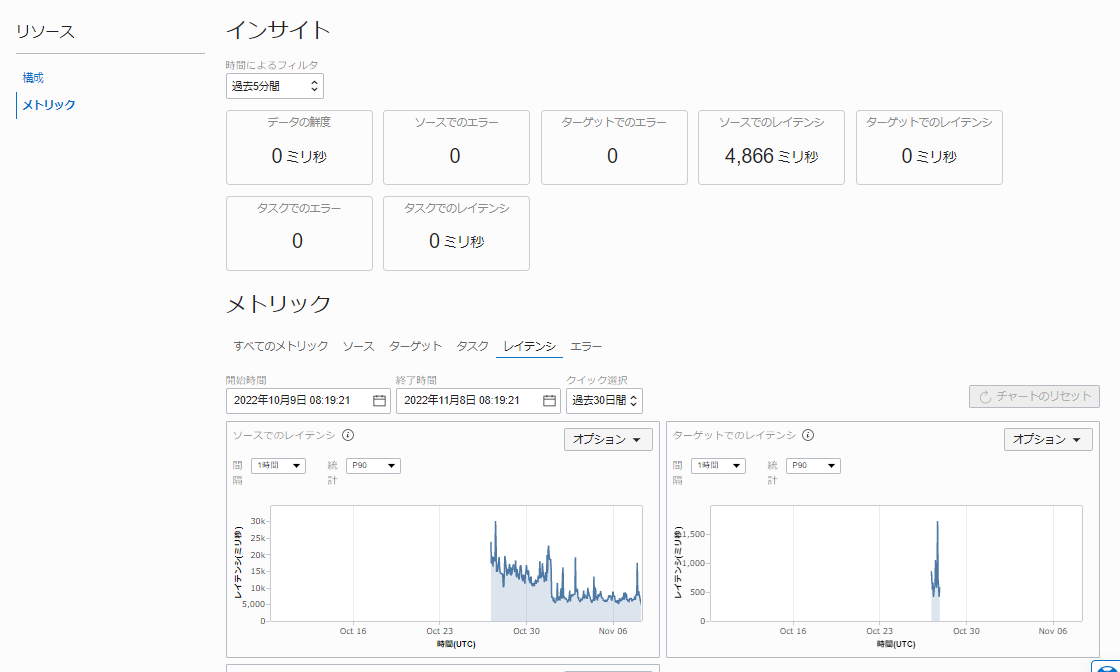Click the 開始時間 date input field

point(298,401)
